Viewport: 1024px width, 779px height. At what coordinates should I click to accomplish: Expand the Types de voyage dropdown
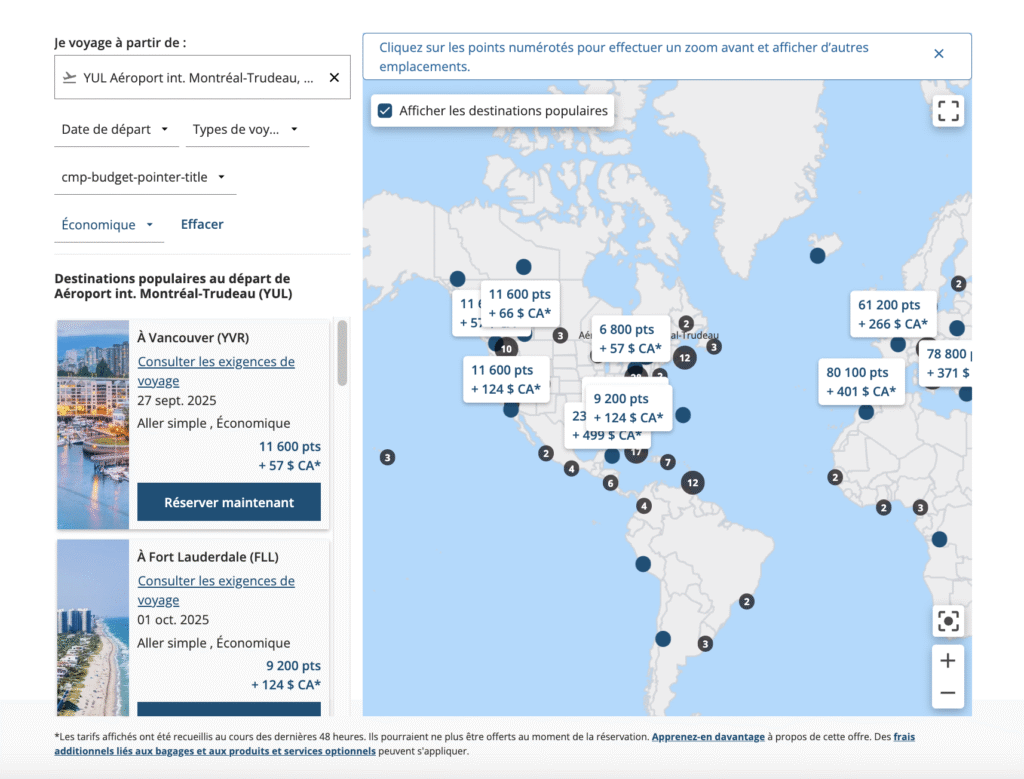246,129
